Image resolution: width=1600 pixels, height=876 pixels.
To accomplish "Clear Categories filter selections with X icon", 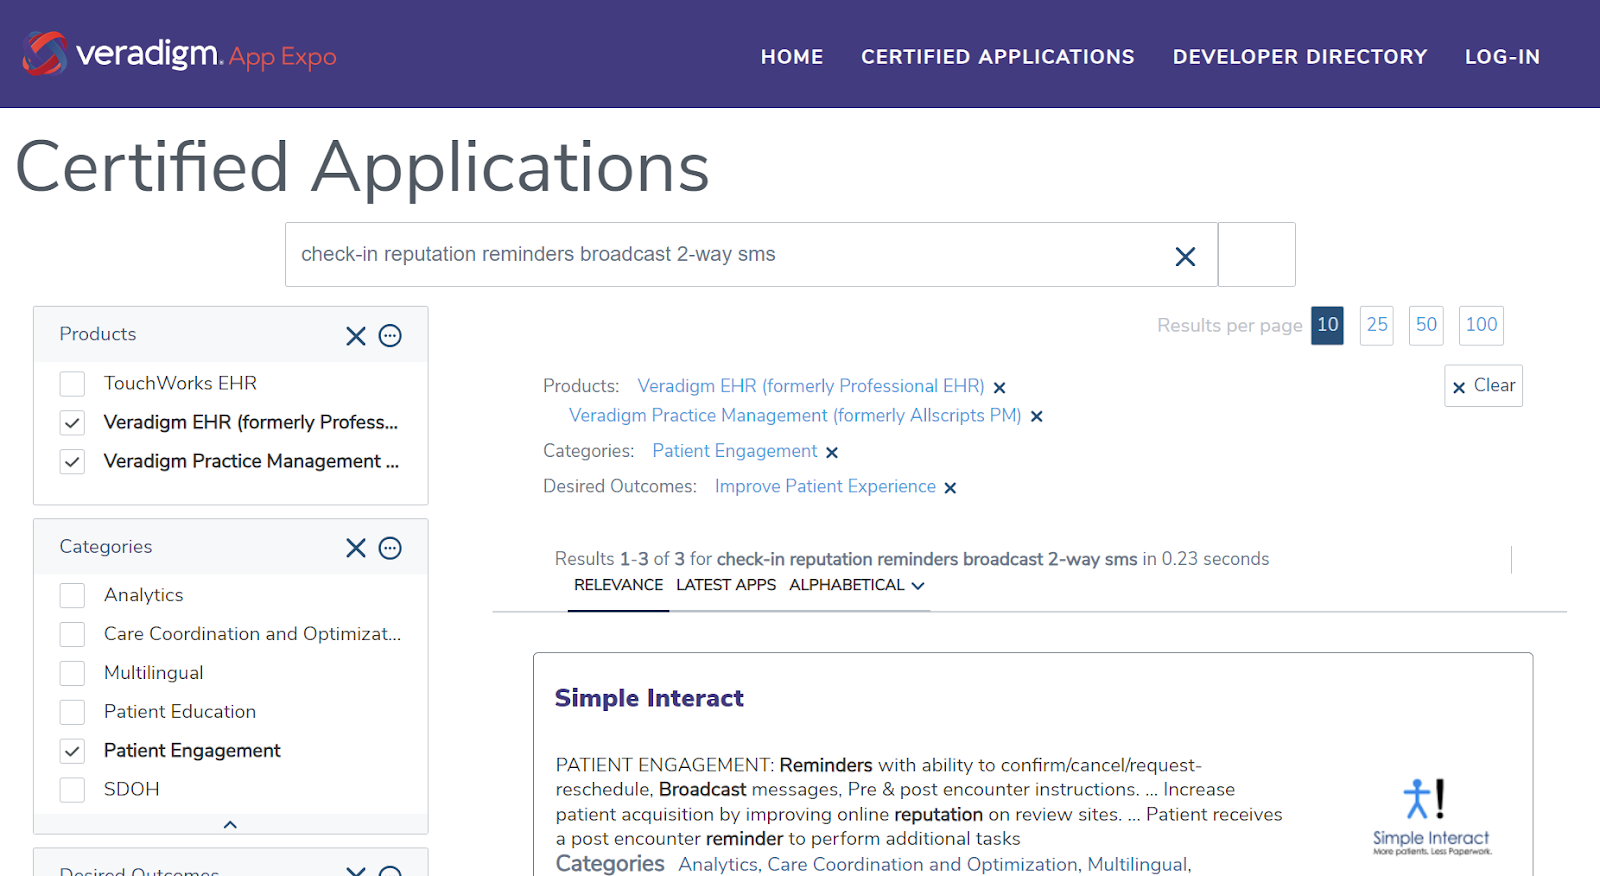I will tap(356, 548).
